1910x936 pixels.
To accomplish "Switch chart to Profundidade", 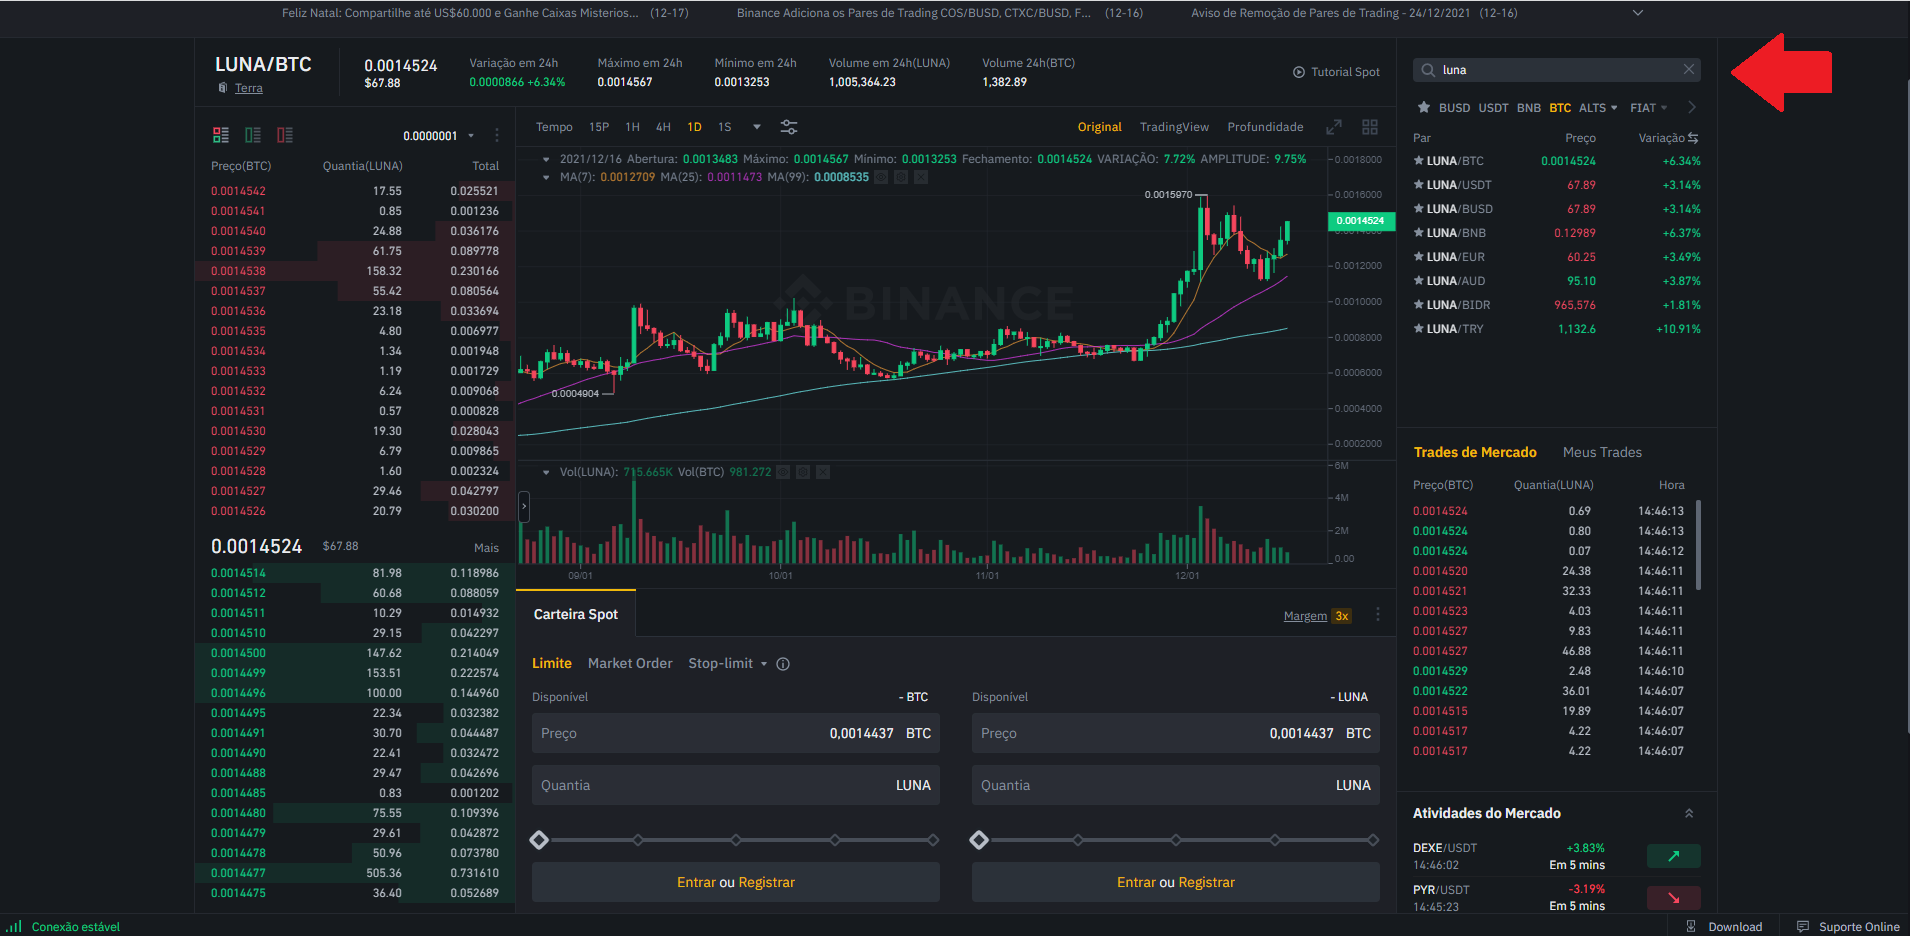I will point(1265,127).
